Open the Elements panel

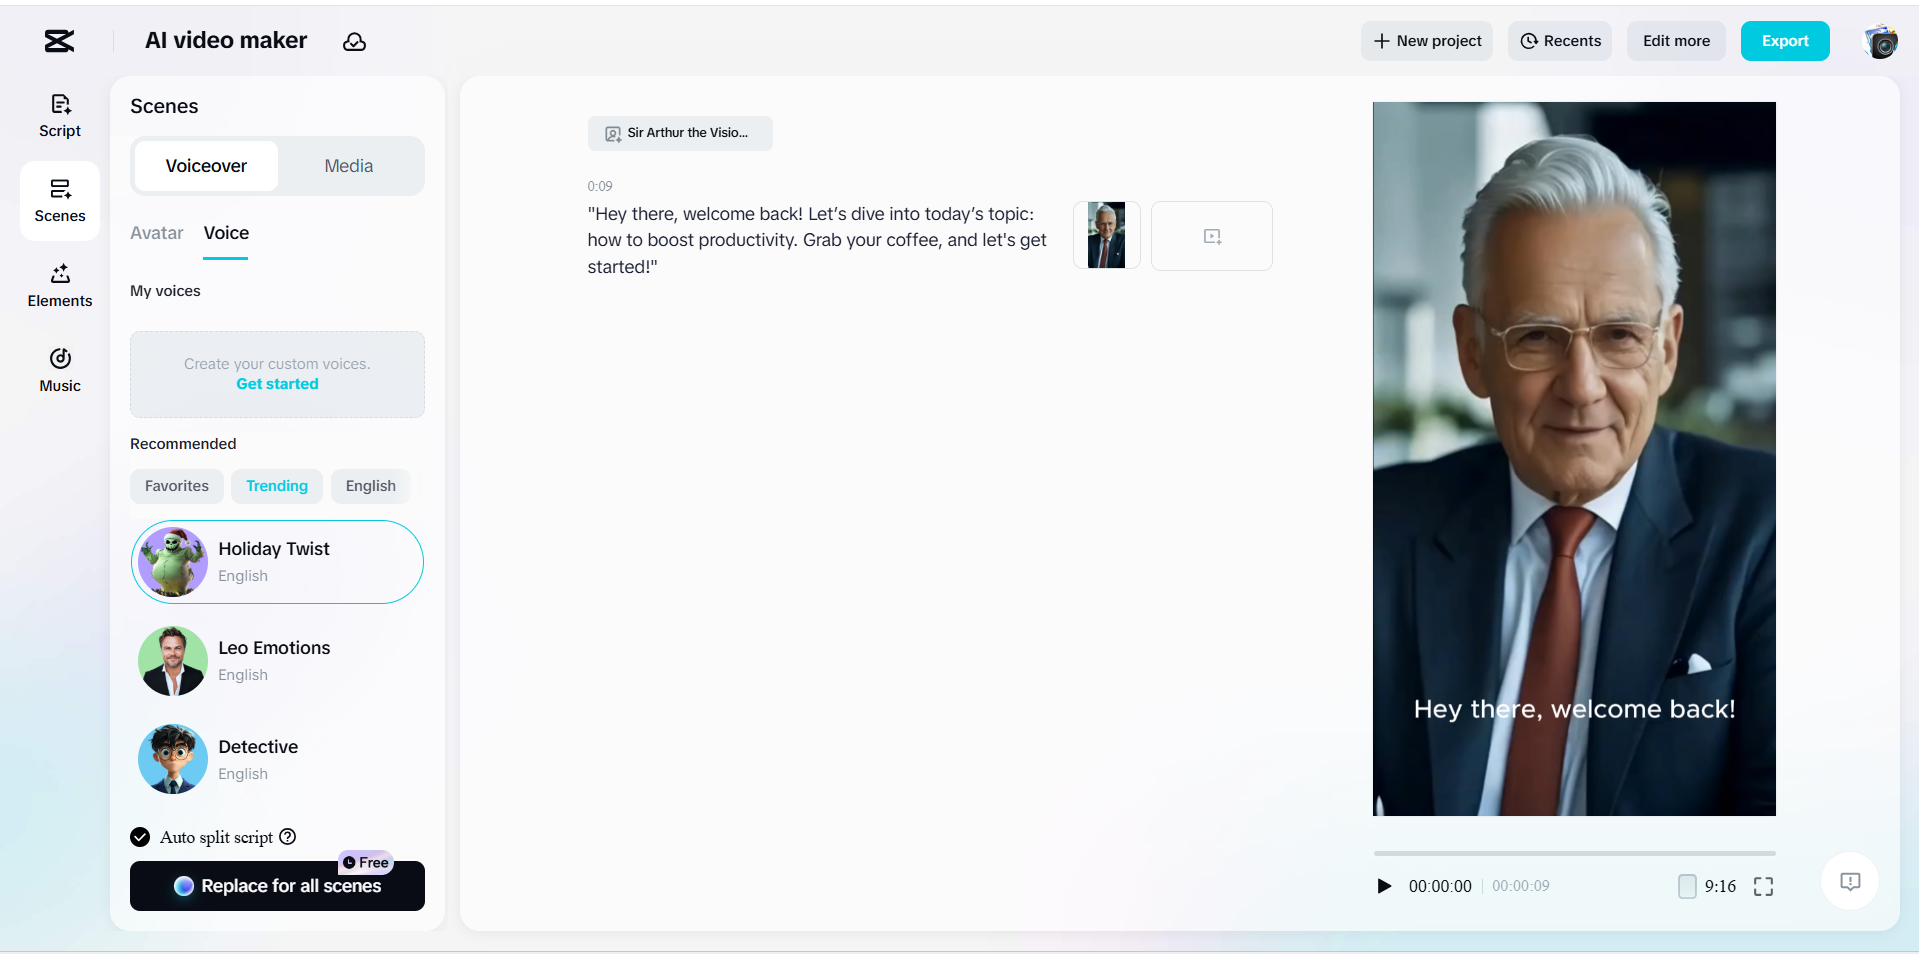coord(59,285)
